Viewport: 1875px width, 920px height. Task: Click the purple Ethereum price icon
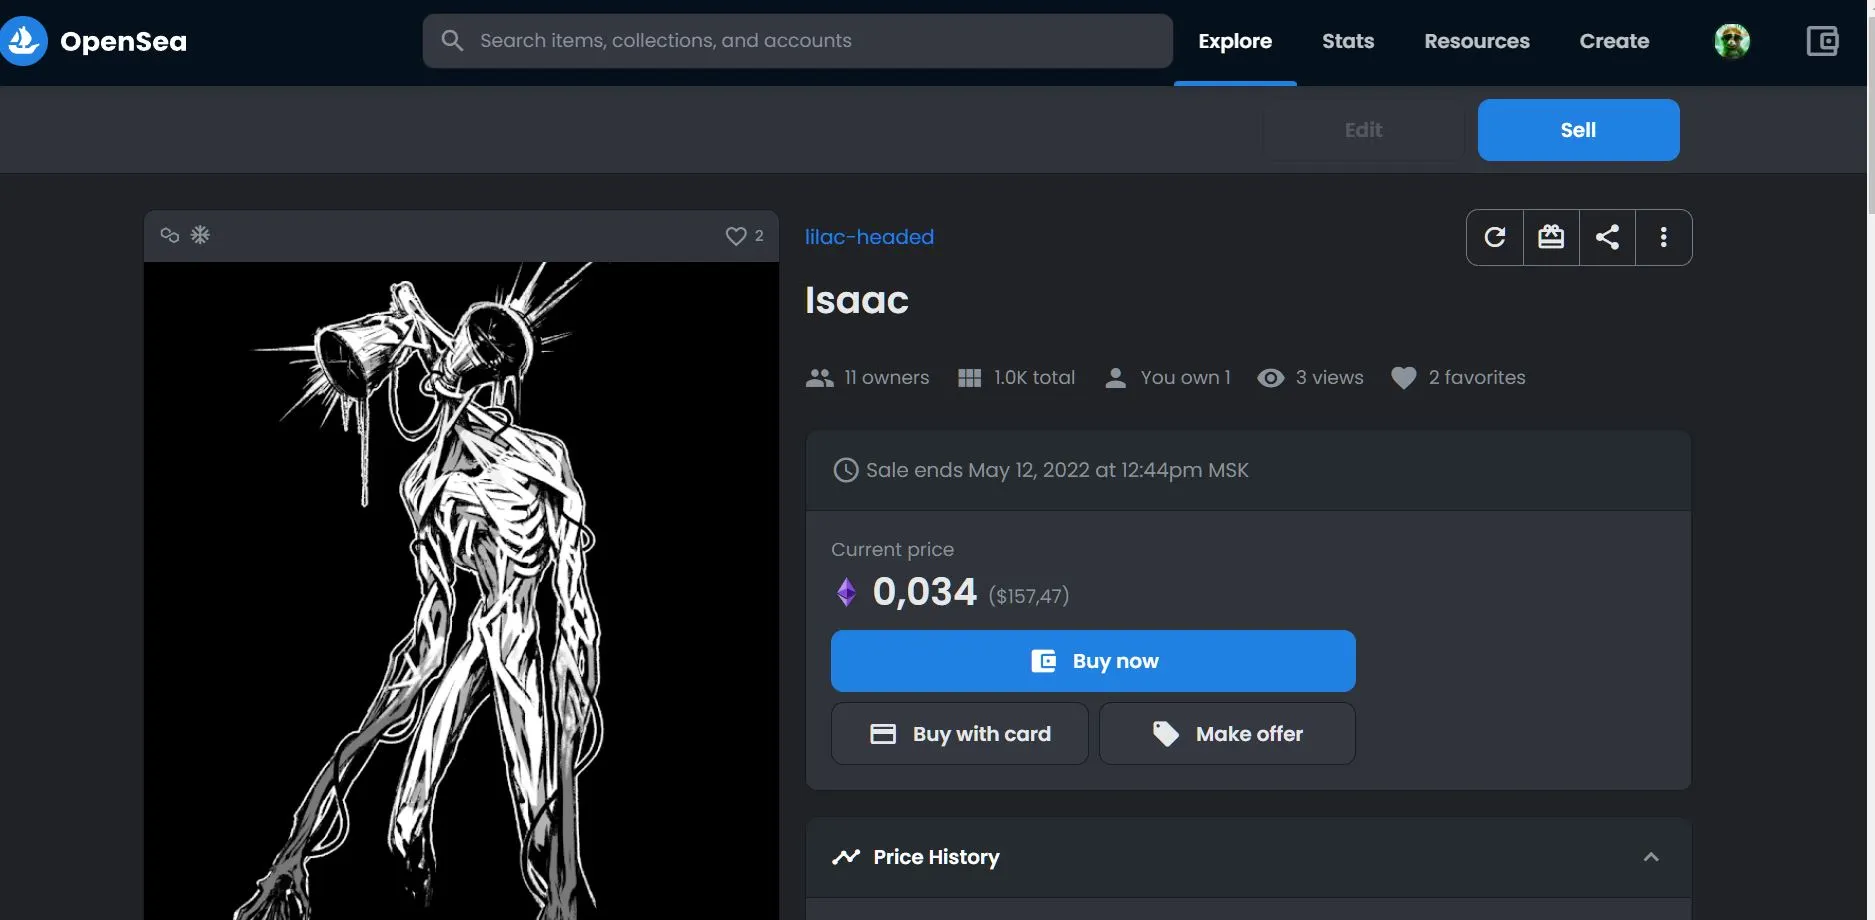pyautogui.click(x=846, y=592)
